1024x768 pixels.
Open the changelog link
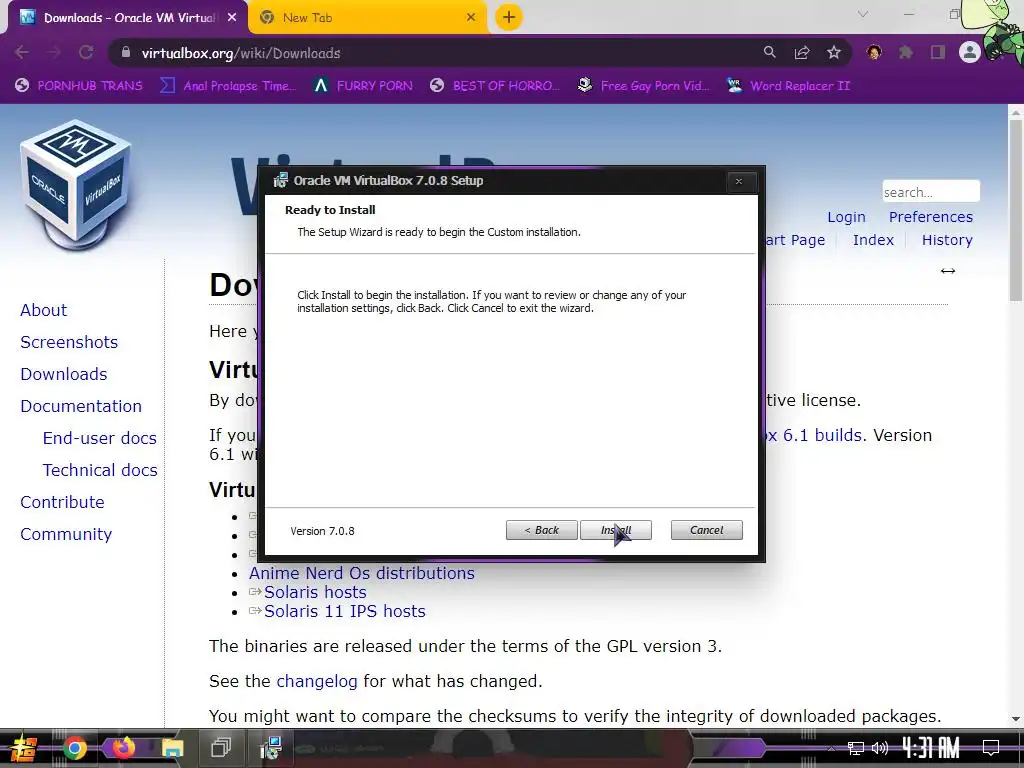click(317, 681)
